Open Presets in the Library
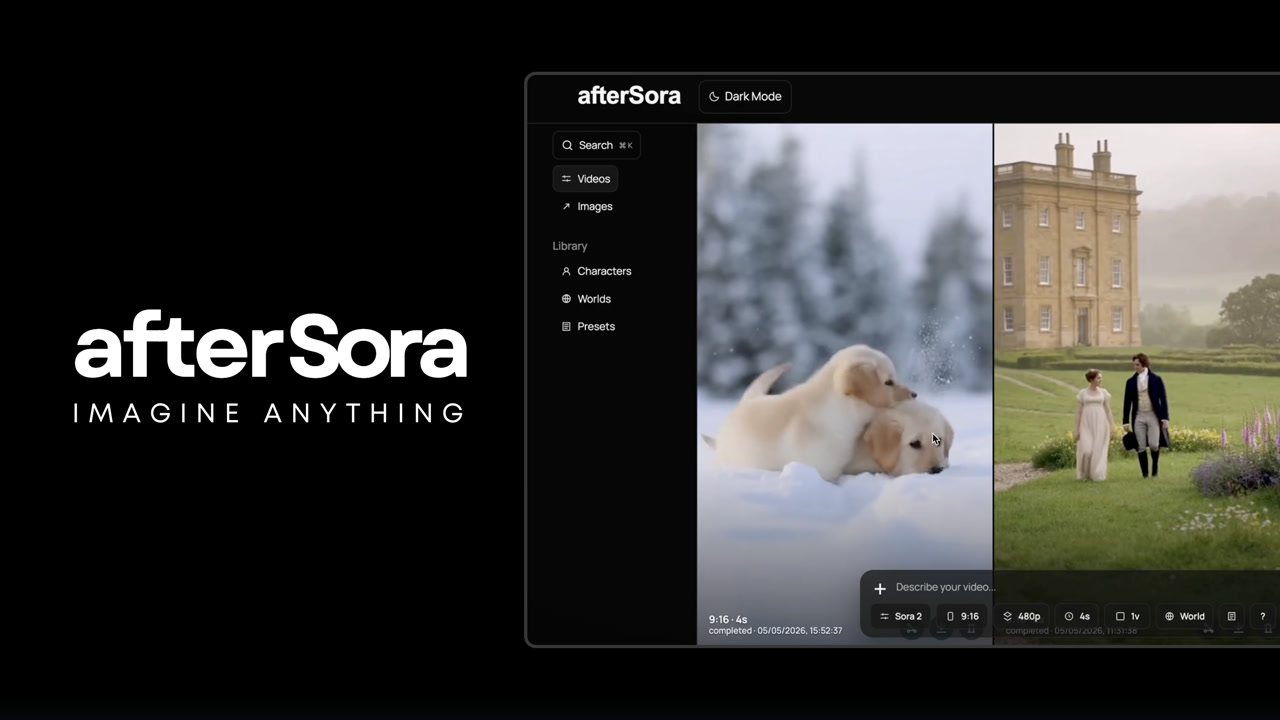This screenshot has height=720, width=1280. pyautogui.click(x=588, y=327)
